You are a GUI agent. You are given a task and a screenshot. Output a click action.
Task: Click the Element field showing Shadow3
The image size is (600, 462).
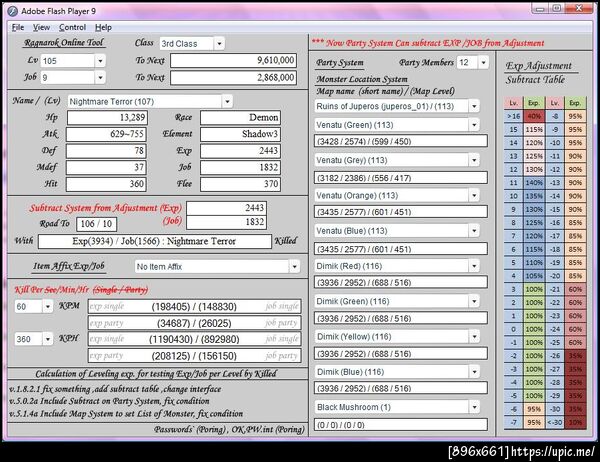click(240, 134)
